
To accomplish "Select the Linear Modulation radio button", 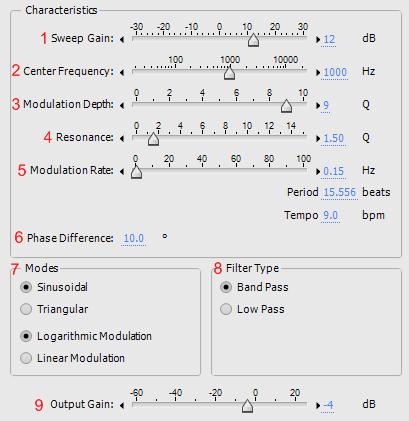I will (x=26, y=358).
